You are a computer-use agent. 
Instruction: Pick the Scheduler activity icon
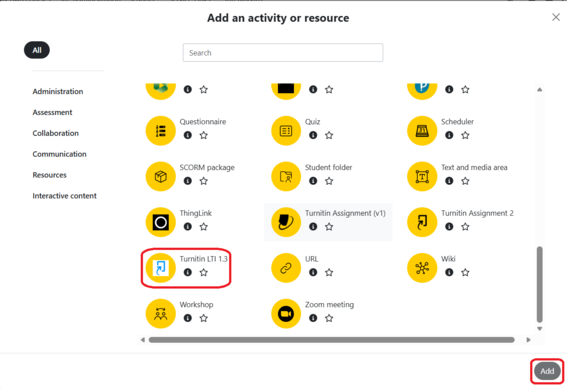pyautogui.click(x=422, y=131)
